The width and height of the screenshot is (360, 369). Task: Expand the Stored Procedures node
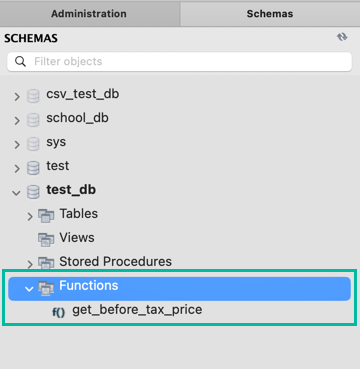pos(30,264)
